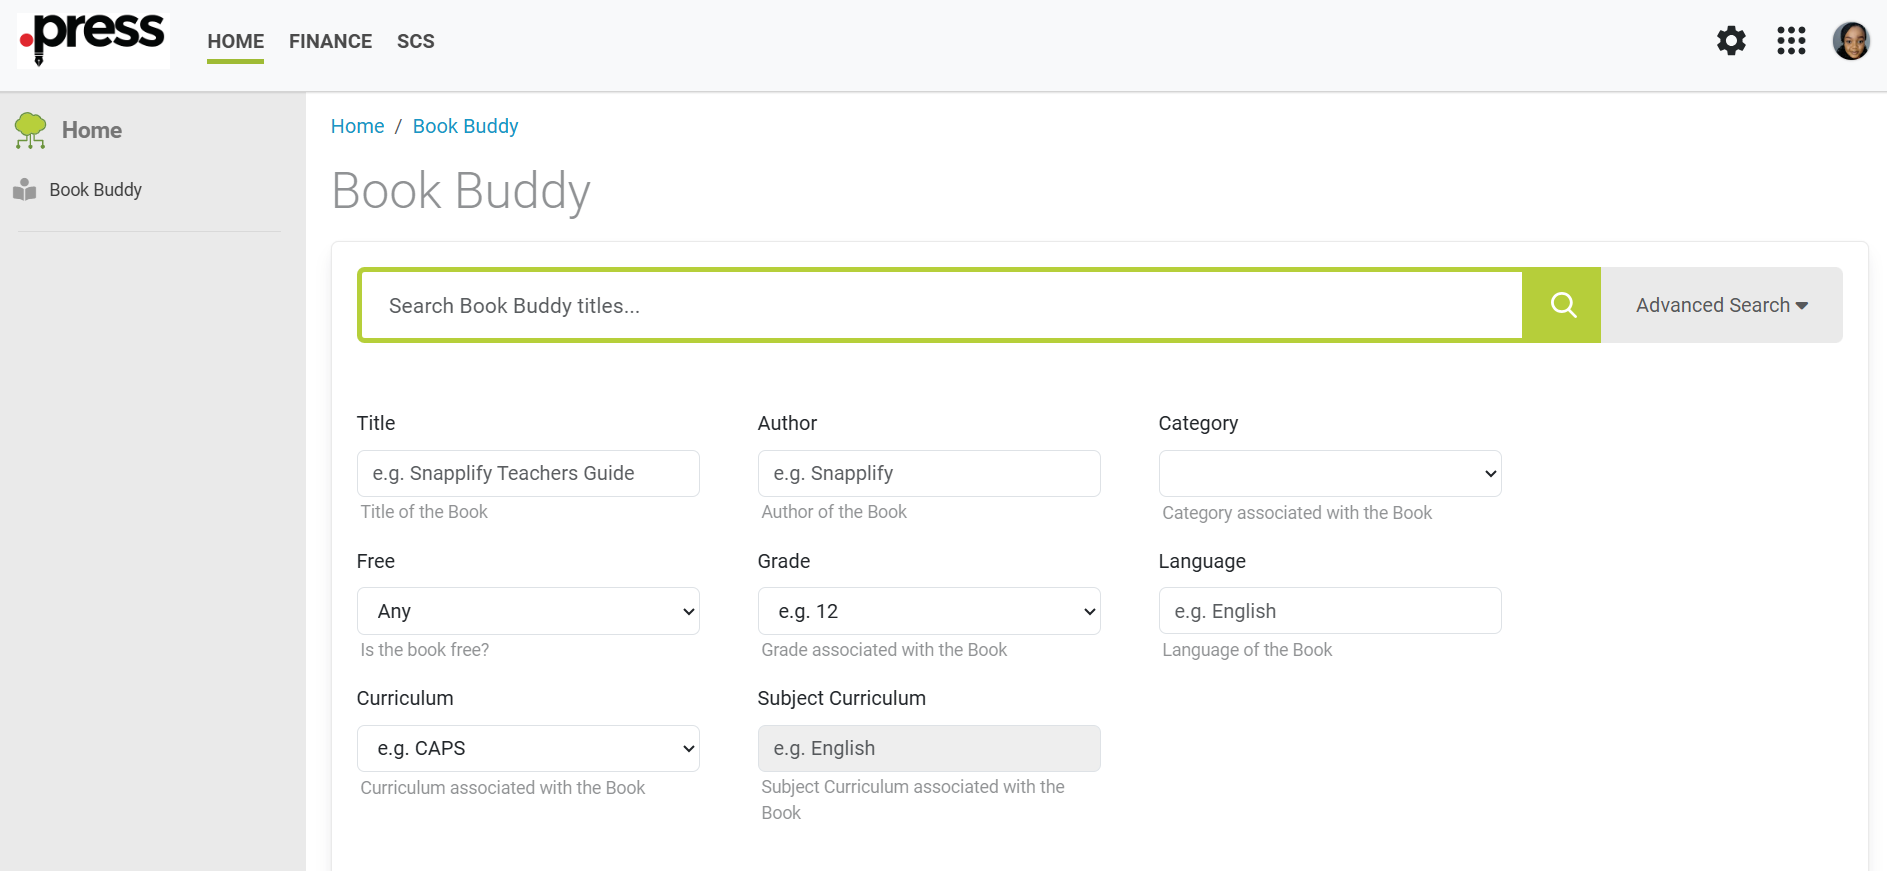
Task: Expand the Advanced Search dropdown
Action: coord(1721,305)
